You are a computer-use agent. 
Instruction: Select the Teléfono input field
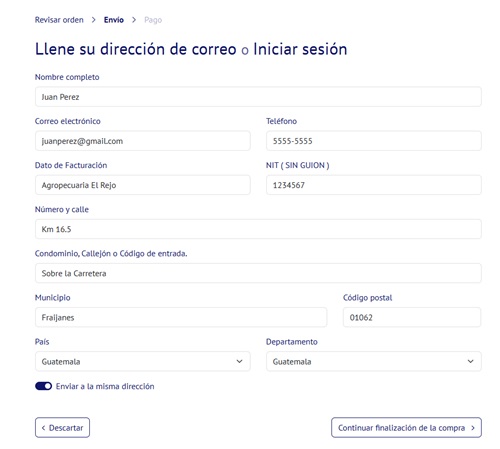374,141
